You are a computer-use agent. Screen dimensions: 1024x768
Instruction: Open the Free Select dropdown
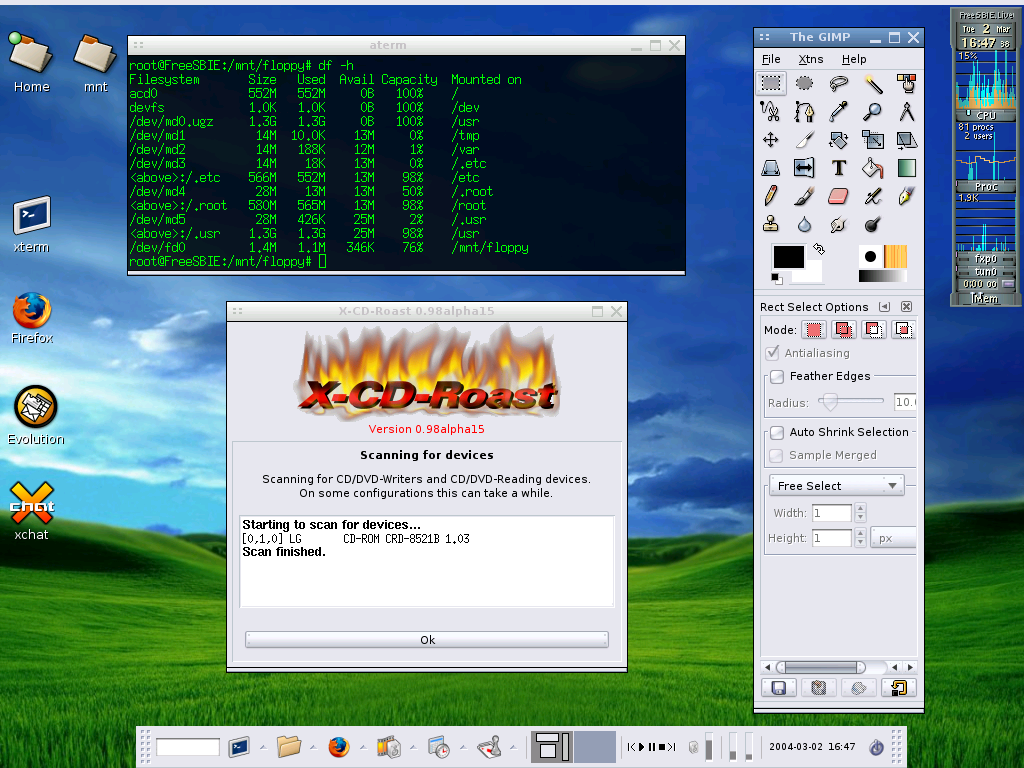point(837,486)
